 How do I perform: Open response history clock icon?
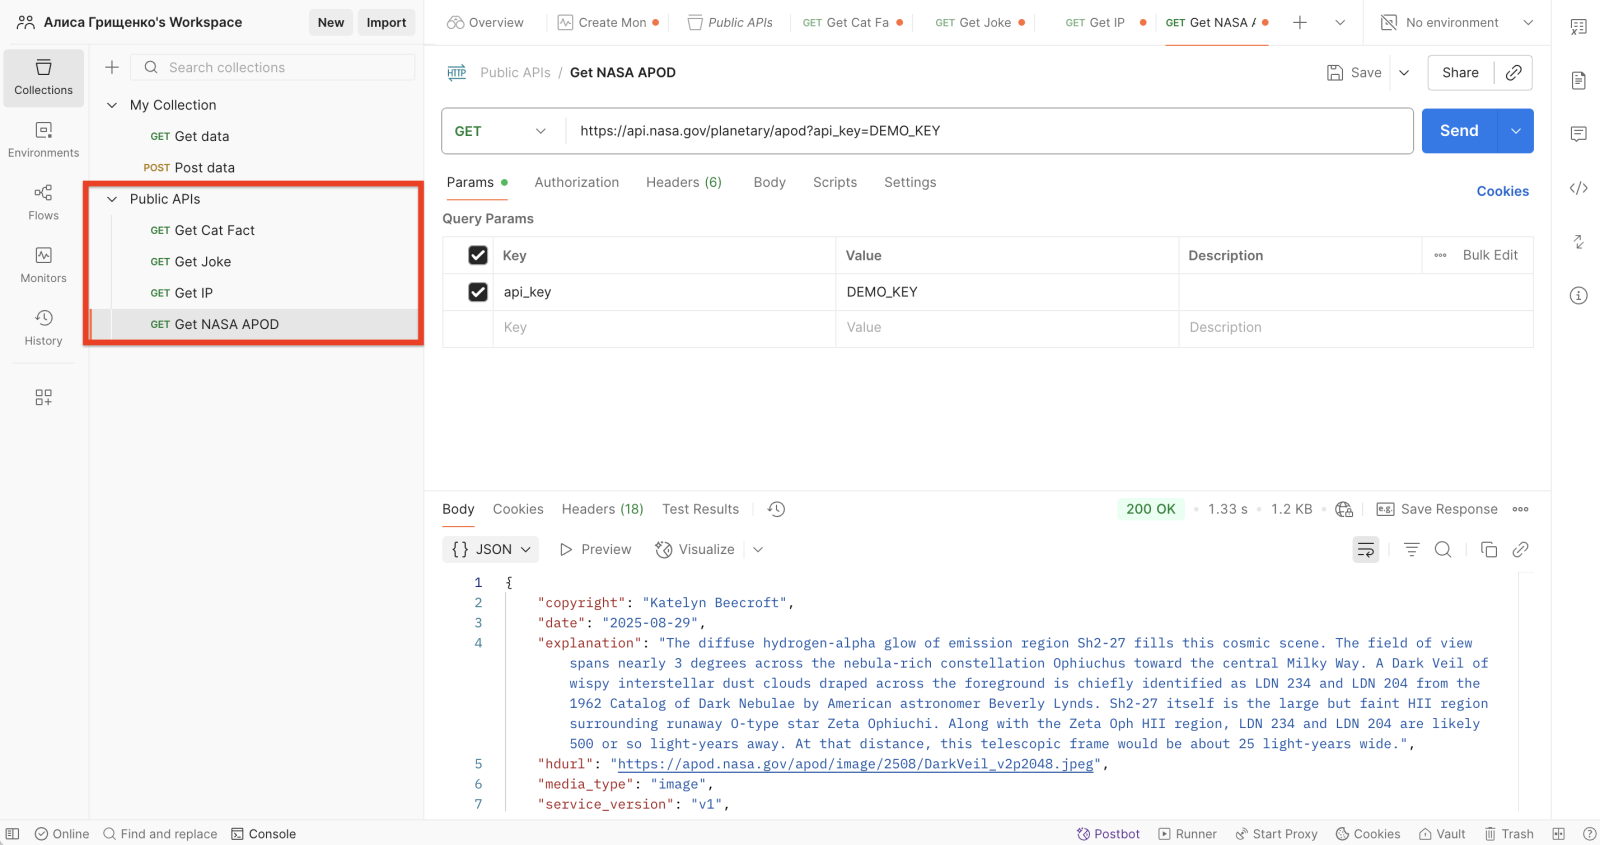tap(776, 509)
